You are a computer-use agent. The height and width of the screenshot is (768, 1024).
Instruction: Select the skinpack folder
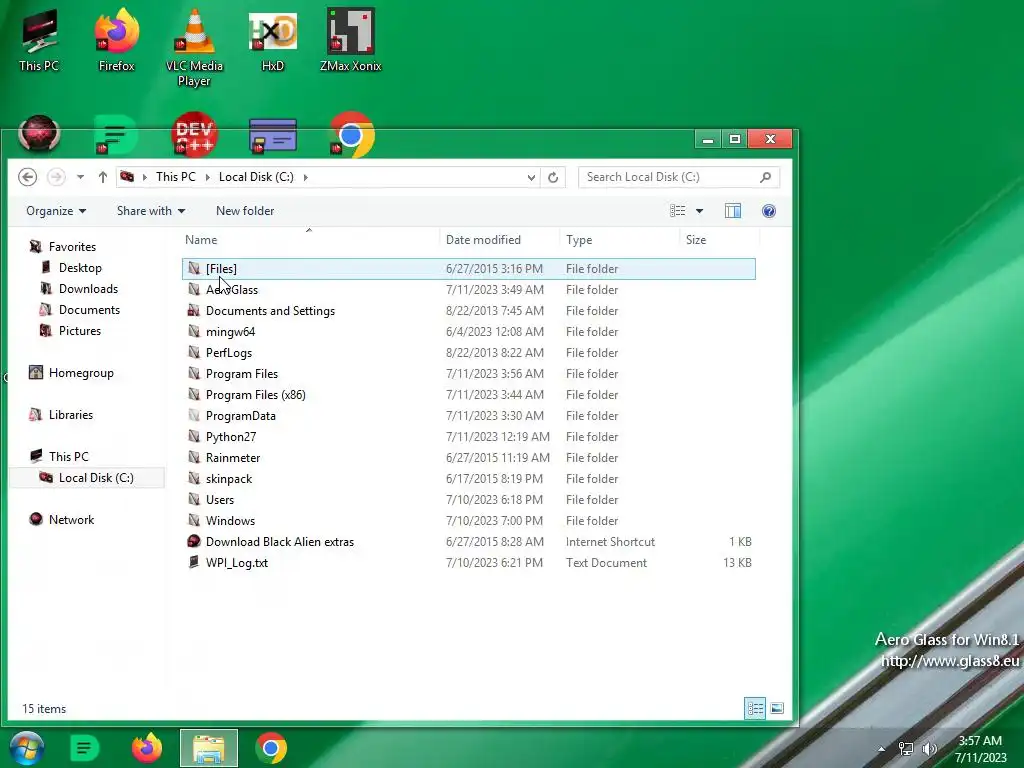pos(468,479)
